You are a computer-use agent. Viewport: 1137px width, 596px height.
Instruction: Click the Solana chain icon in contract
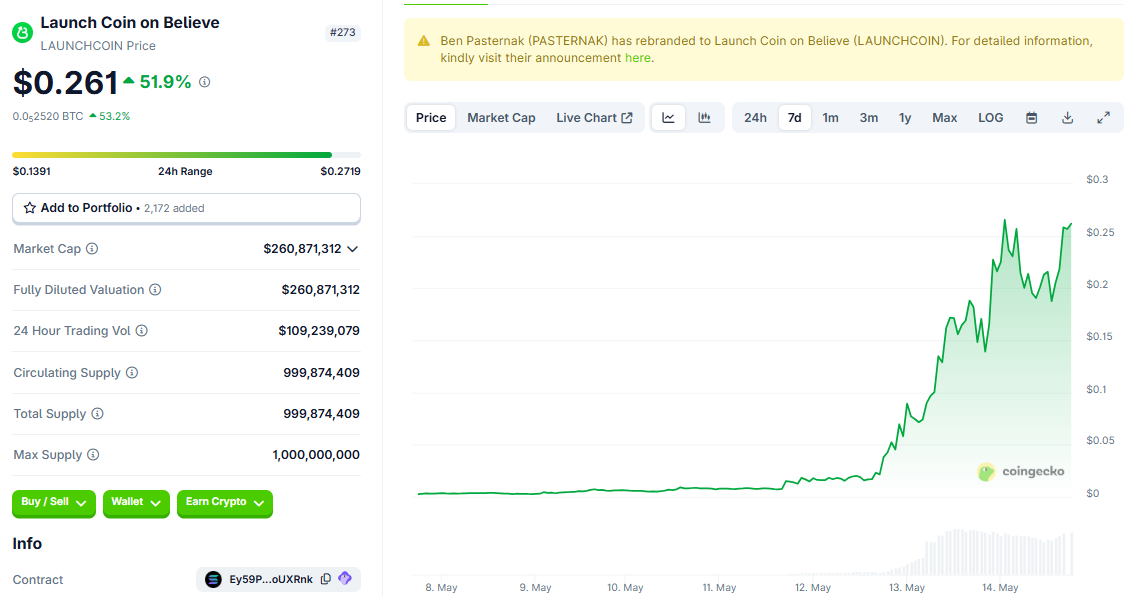point(213,579)
